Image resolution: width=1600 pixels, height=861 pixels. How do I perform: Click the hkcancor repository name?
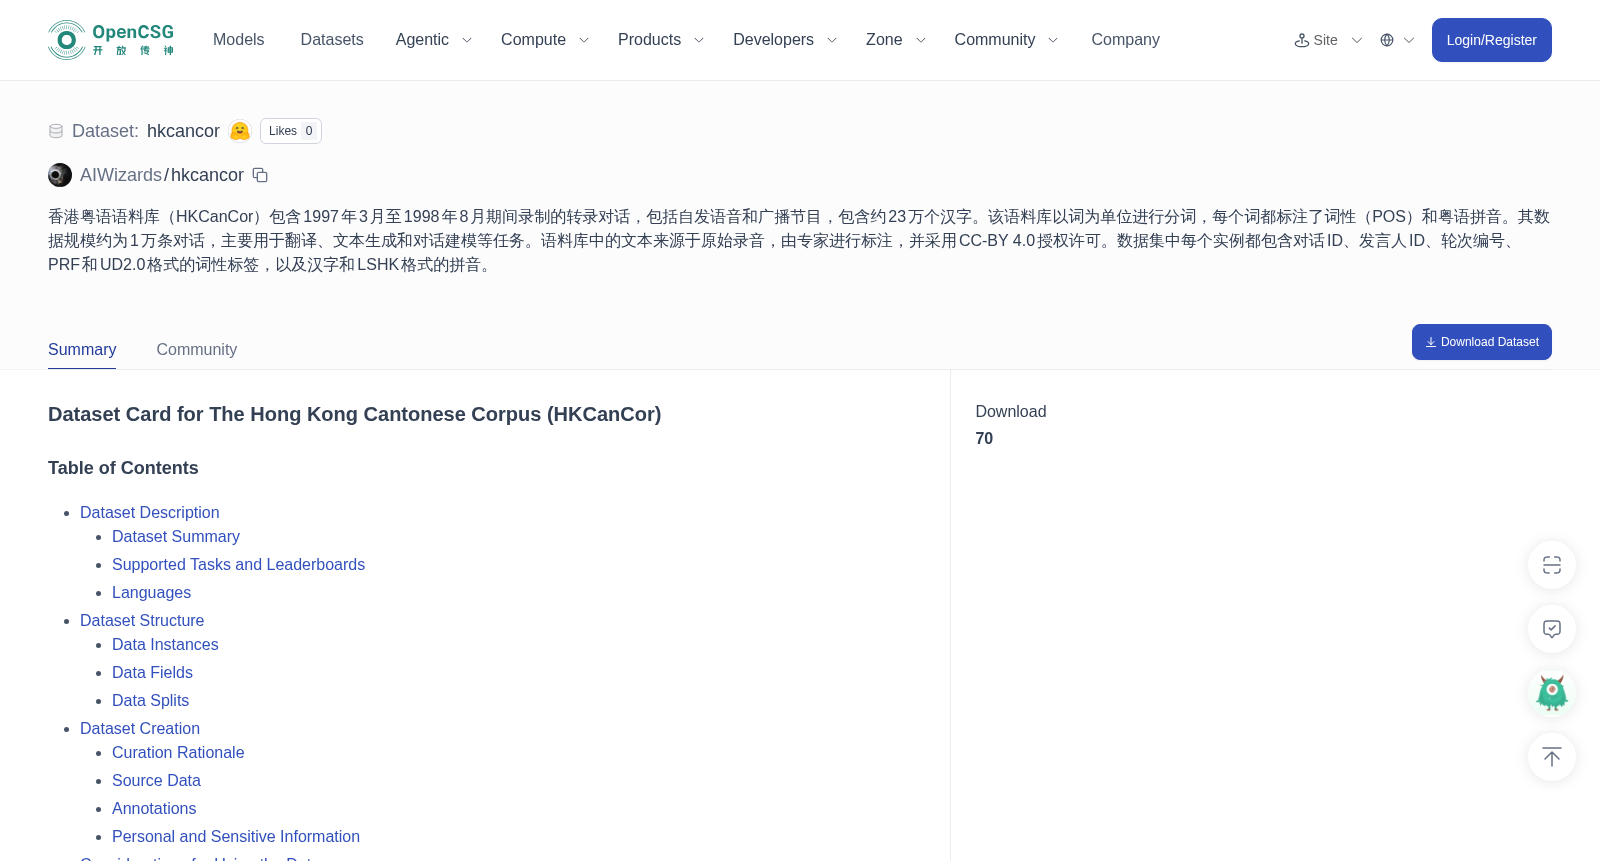(x=207, y=175)
